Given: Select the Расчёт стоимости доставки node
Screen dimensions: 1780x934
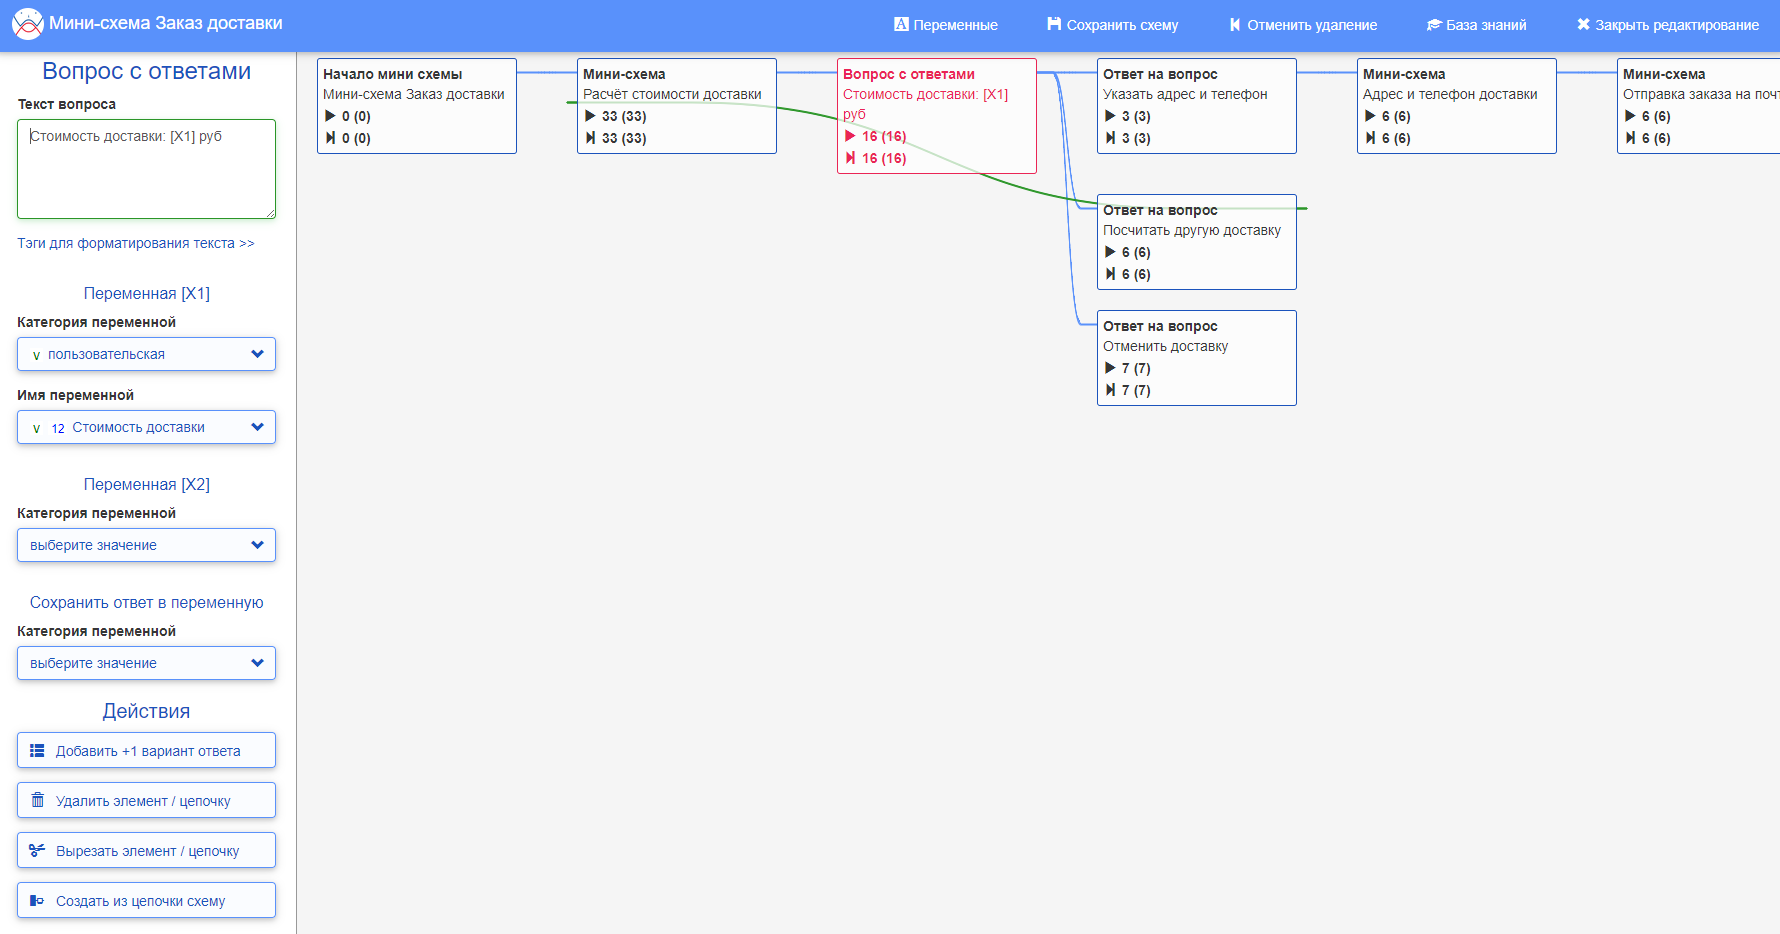Looking at the screenshot, I should pos(677,106).
